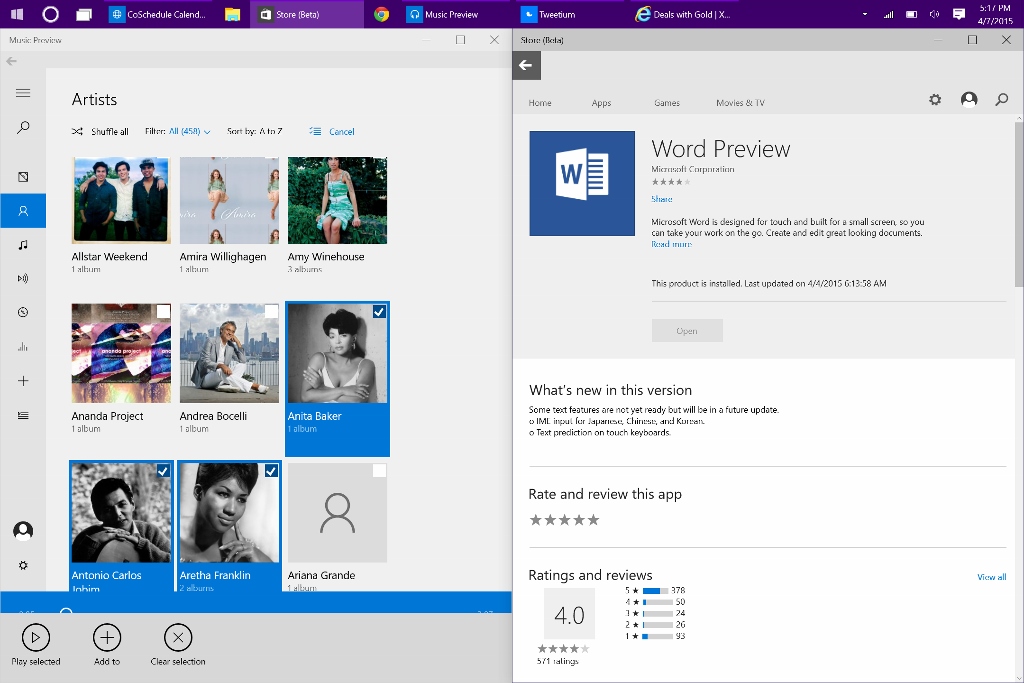Switch to Movies & TV tab
1024x683 pixels.
pos(740,103)
